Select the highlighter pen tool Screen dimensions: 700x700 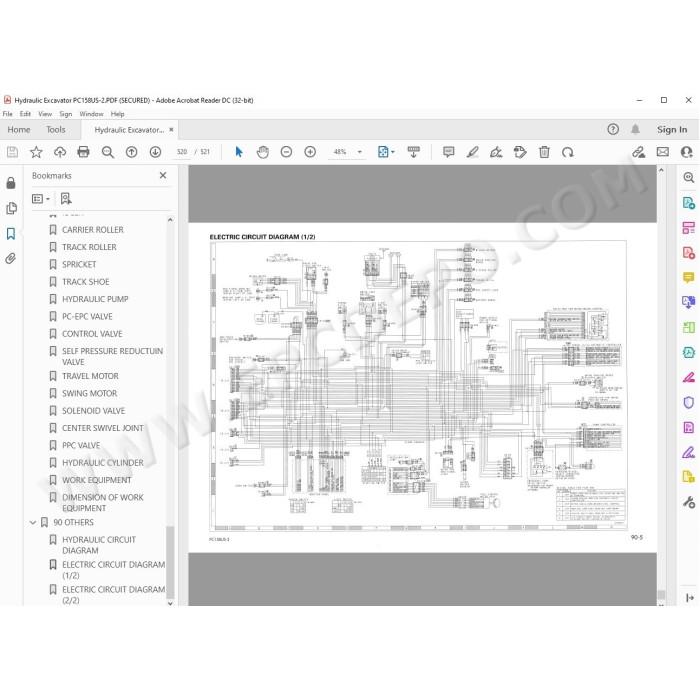[x=472, y=152]
